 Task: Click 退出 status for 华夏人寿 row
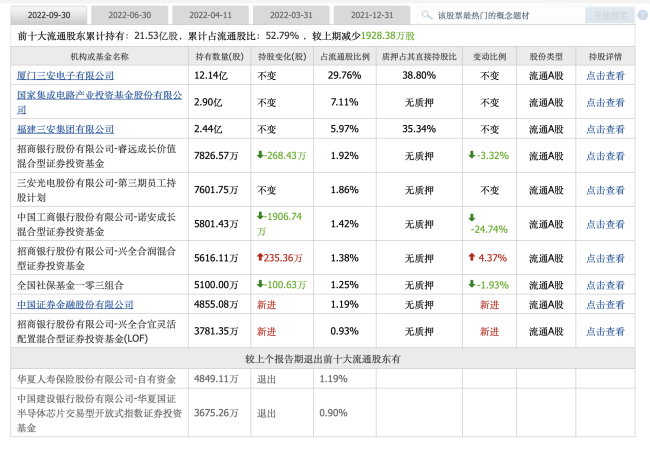coord(267,379)
